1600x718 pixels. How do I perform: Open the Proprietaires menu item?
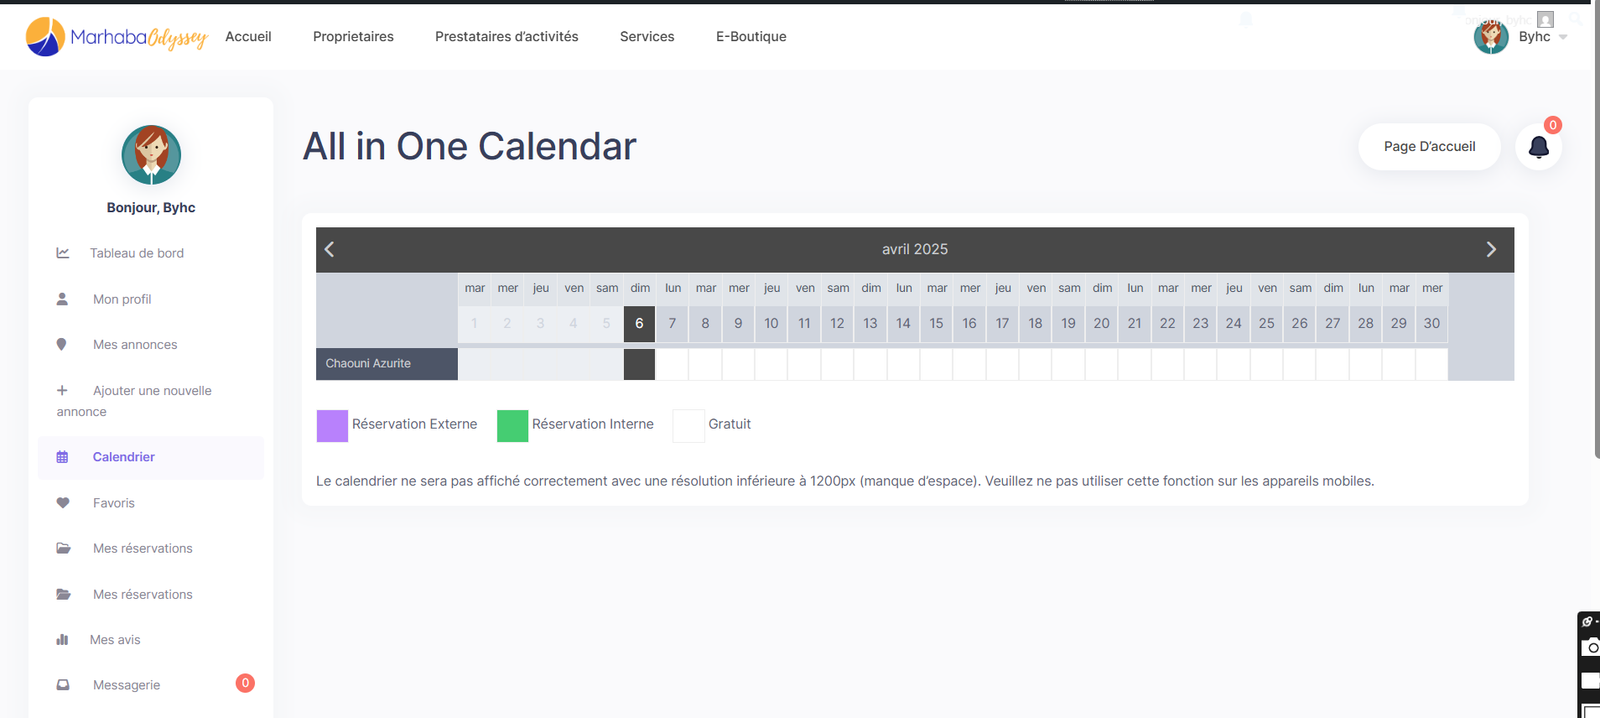[353, 37]
